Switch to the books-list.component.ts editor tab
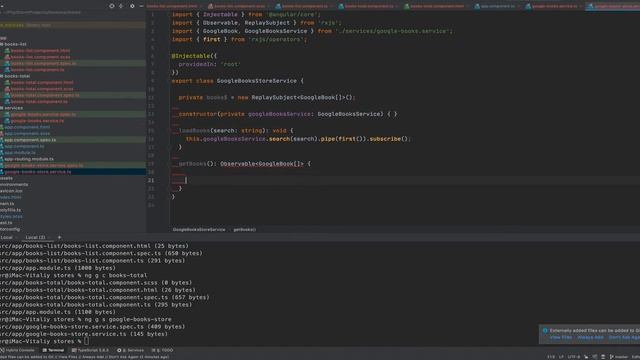Image resolution: width=640 pixels, height=360 pixels. [x=304, y=6]
